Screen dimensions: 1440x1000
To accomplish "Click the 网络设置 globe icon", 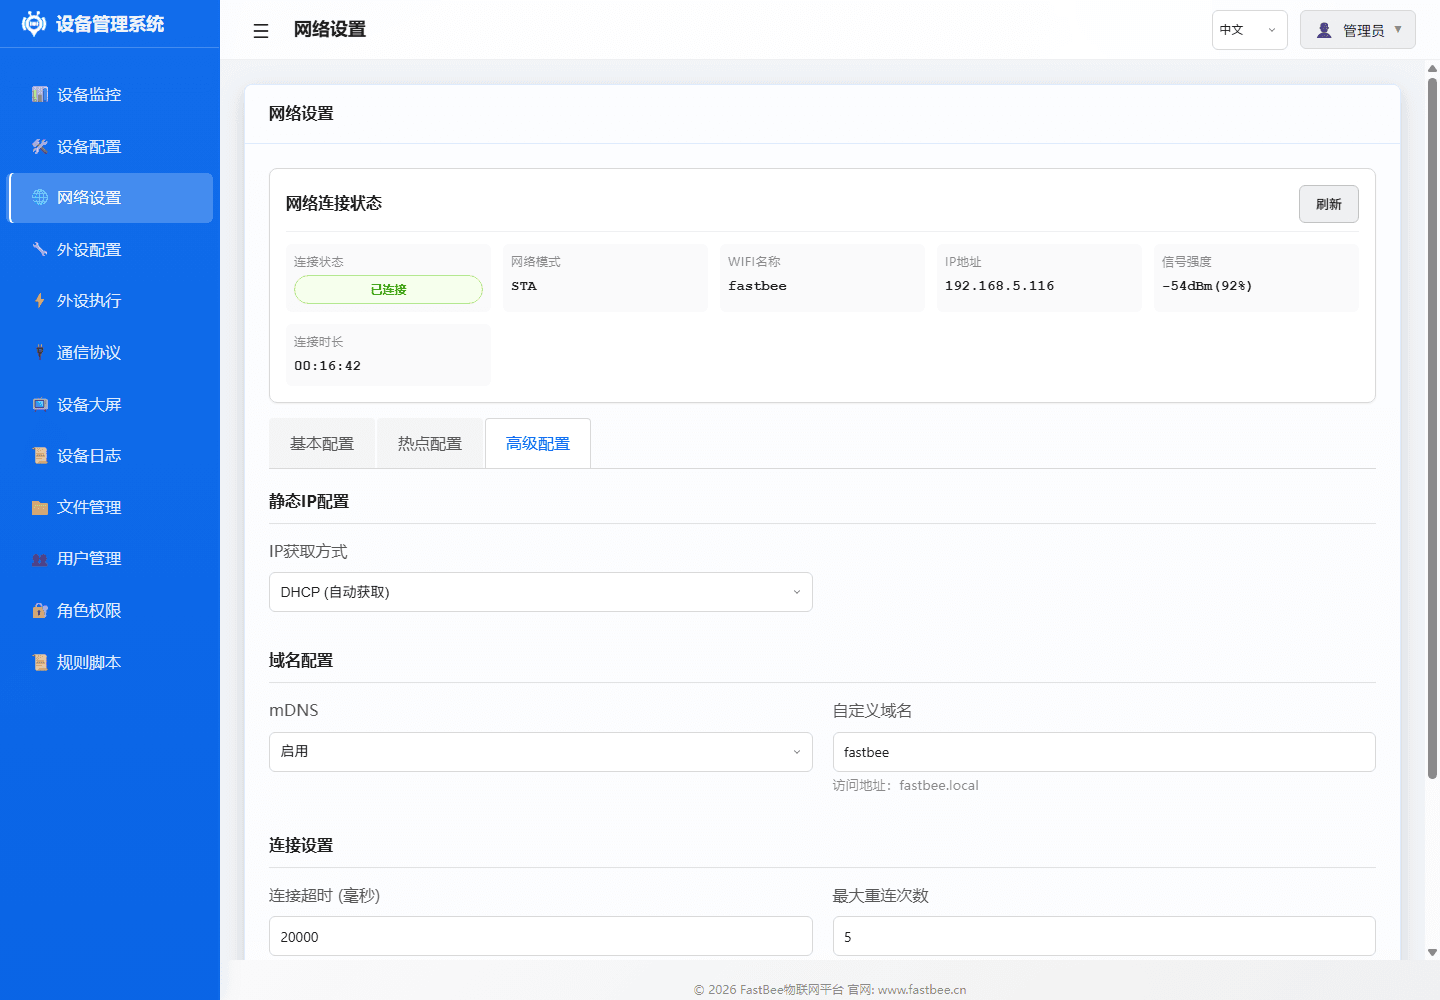I will [40, 197].
